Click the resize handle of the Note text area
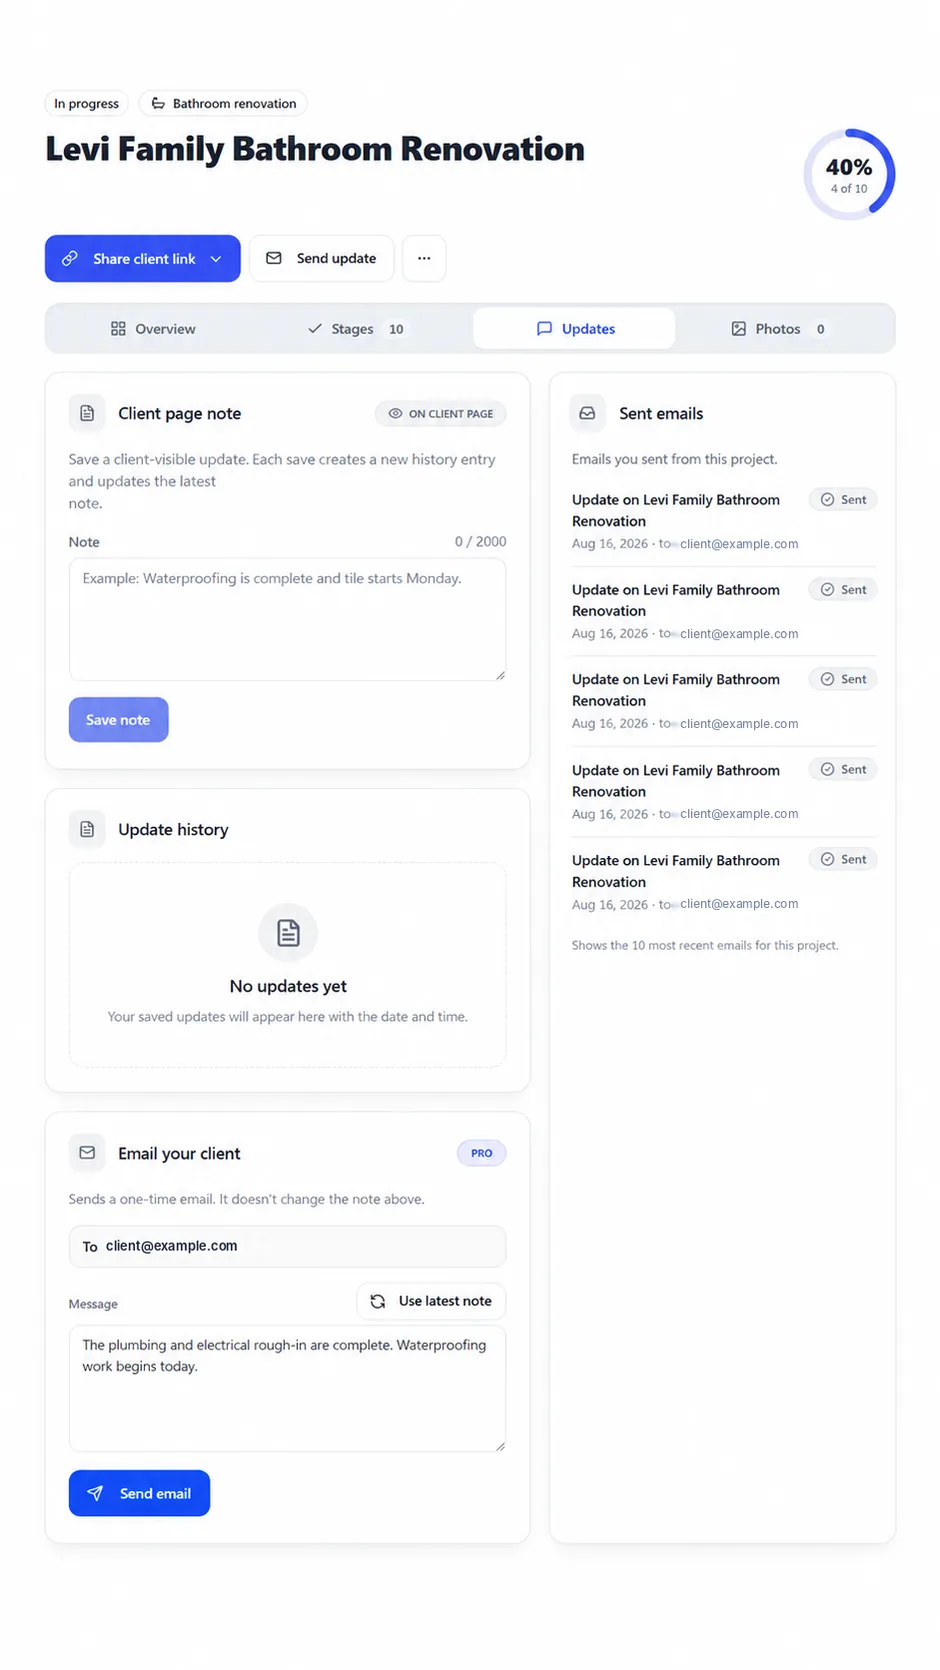The height and width of the screenshot is (1670, 940). pyautogui.click(x=500, y=675)
